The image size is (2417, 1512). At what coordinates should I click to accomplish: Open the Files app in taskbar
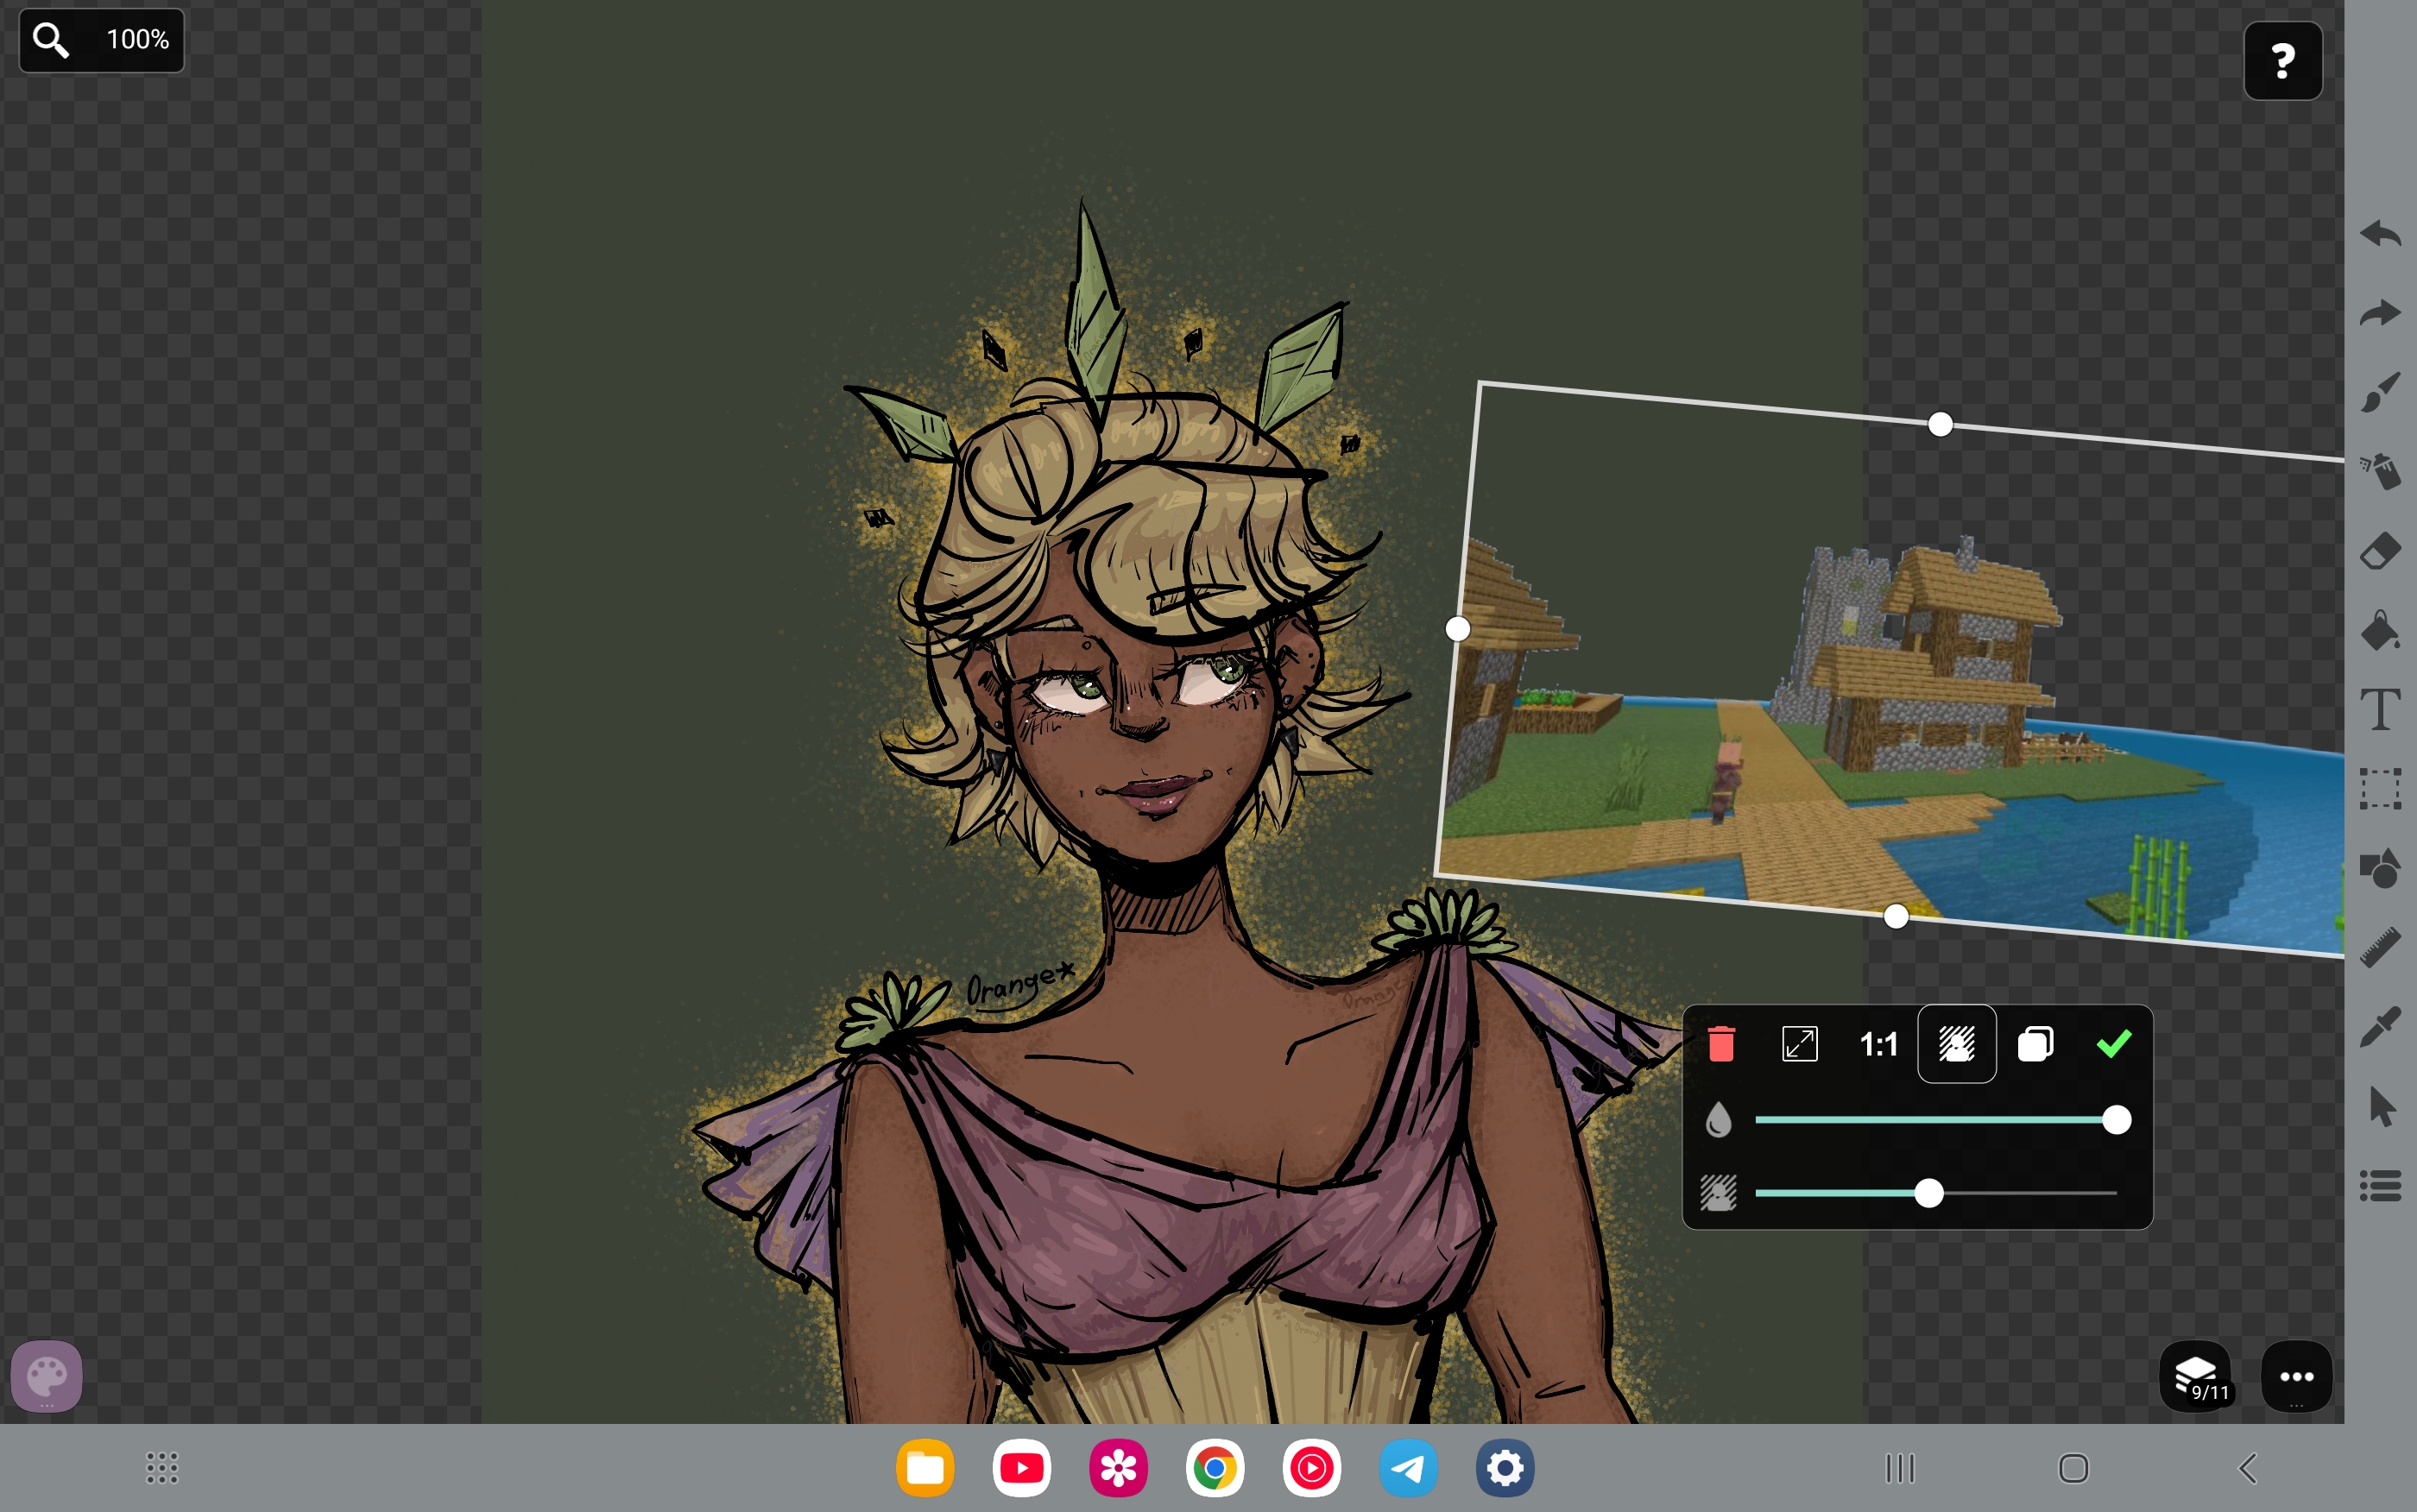(x=925, y=1468)
